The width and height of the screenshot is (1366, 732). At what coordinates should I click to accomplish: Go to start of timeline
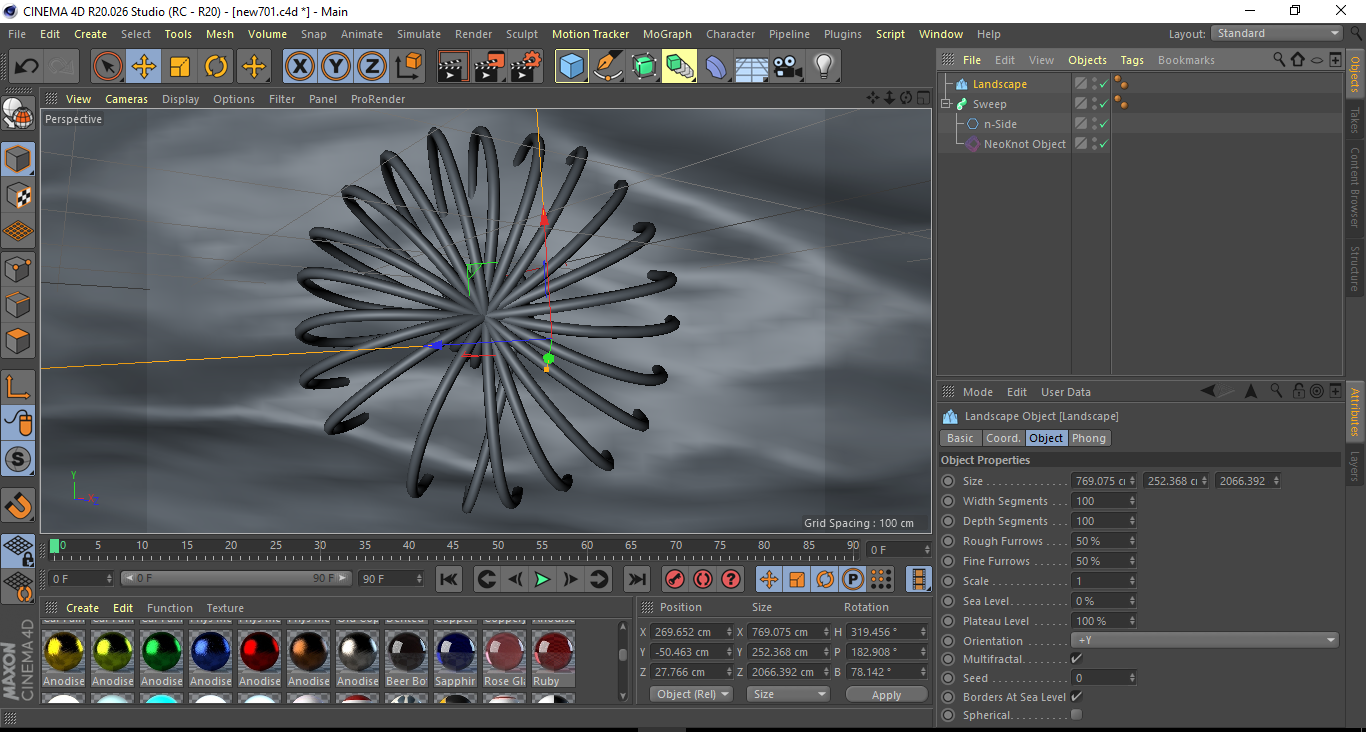pyautogui.click(x=449, y=579)
